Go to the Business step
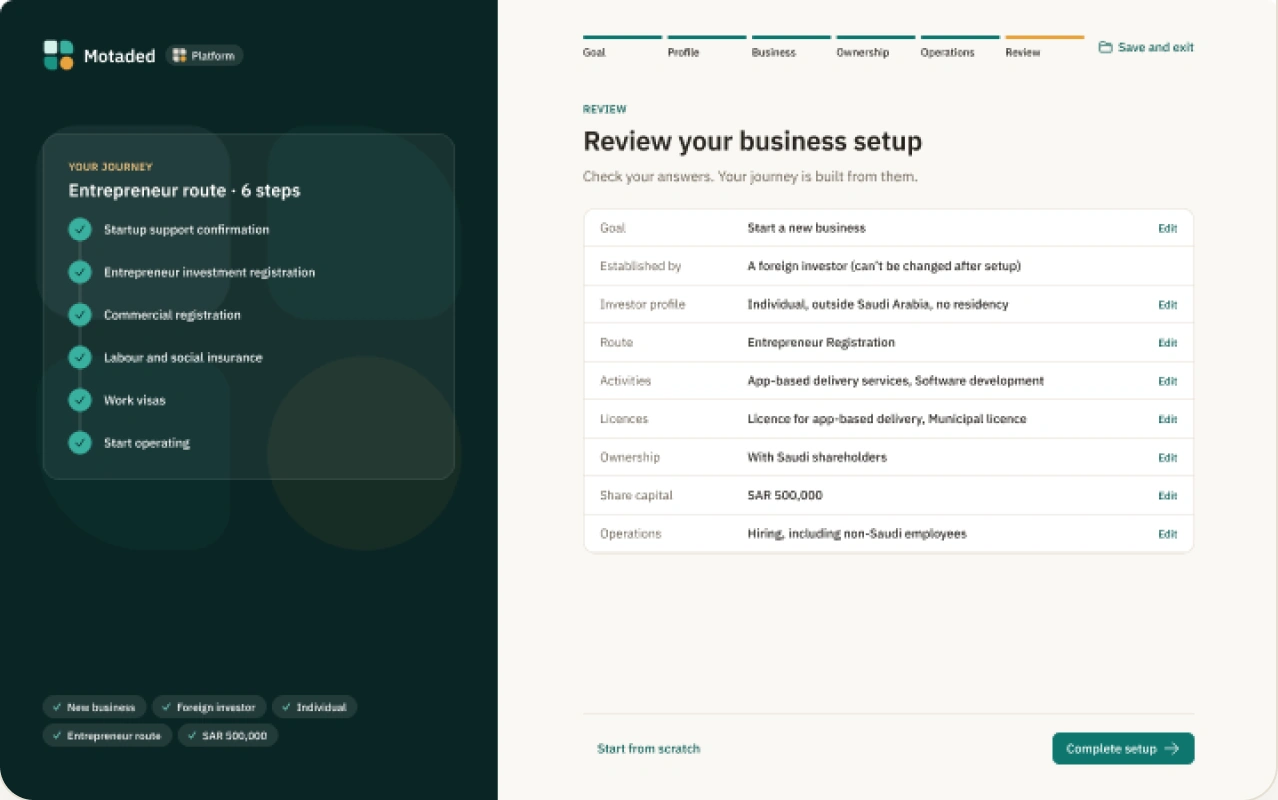 coord(791,46)
